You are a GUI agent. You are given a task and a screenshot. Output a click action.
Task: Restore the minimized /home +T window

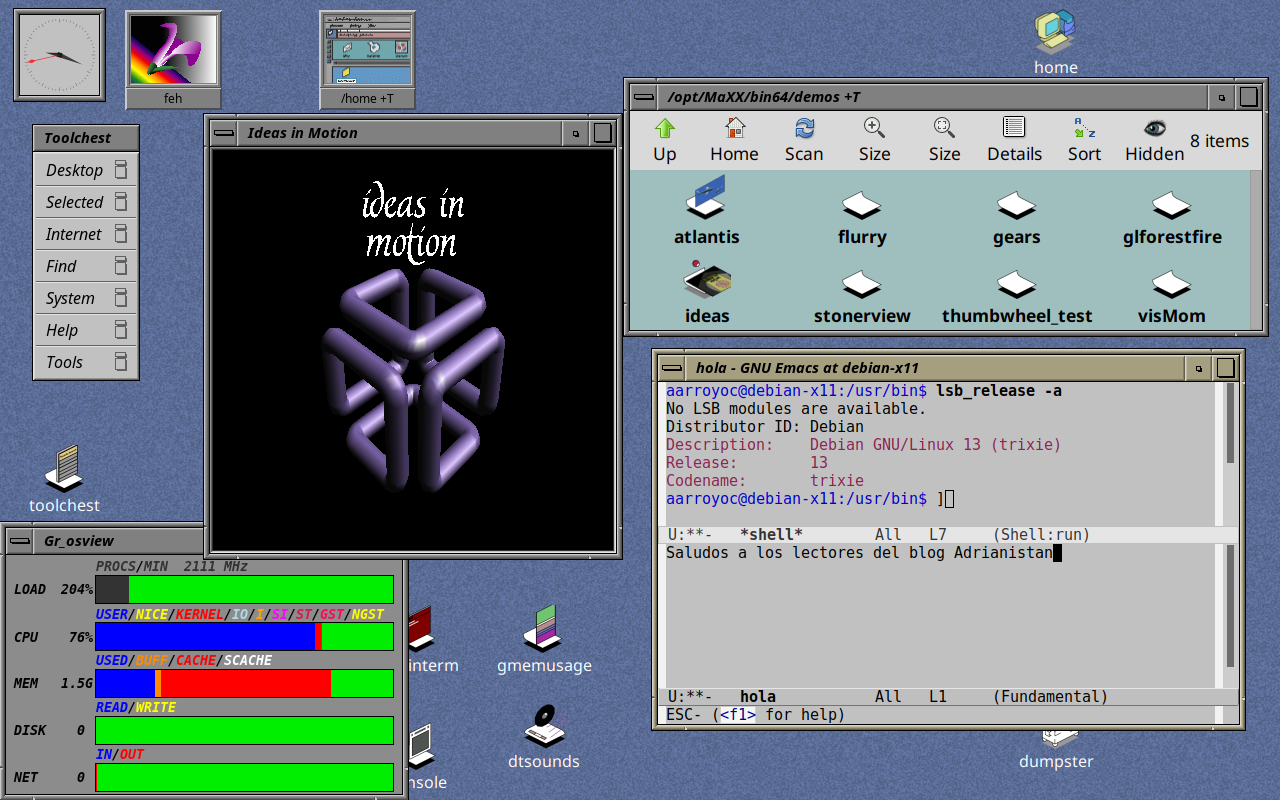click(367, 58)
